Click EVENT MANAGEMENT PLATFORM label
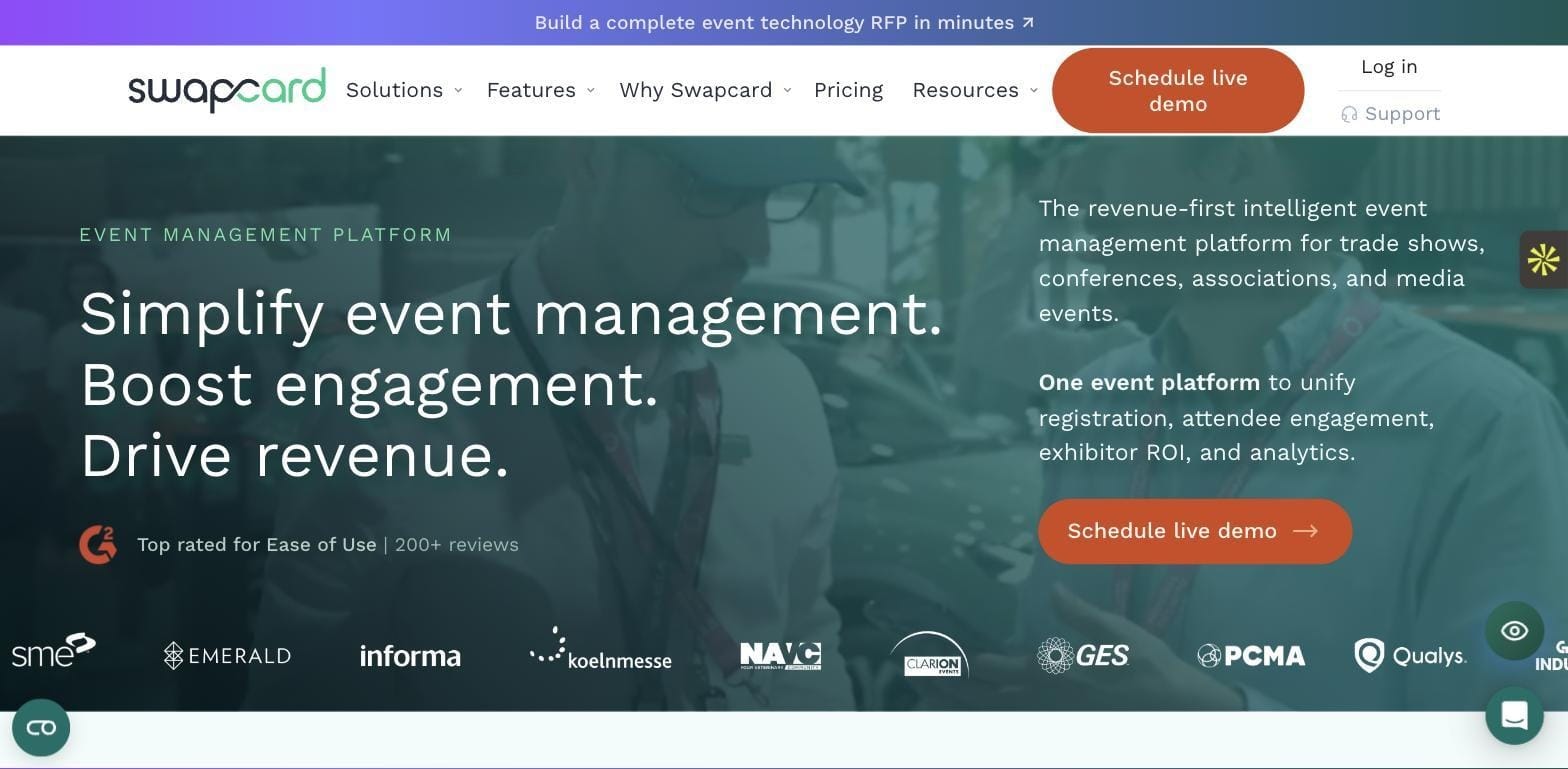The height and width of the screenshot is (769, 1568). [x=266, y=235]
